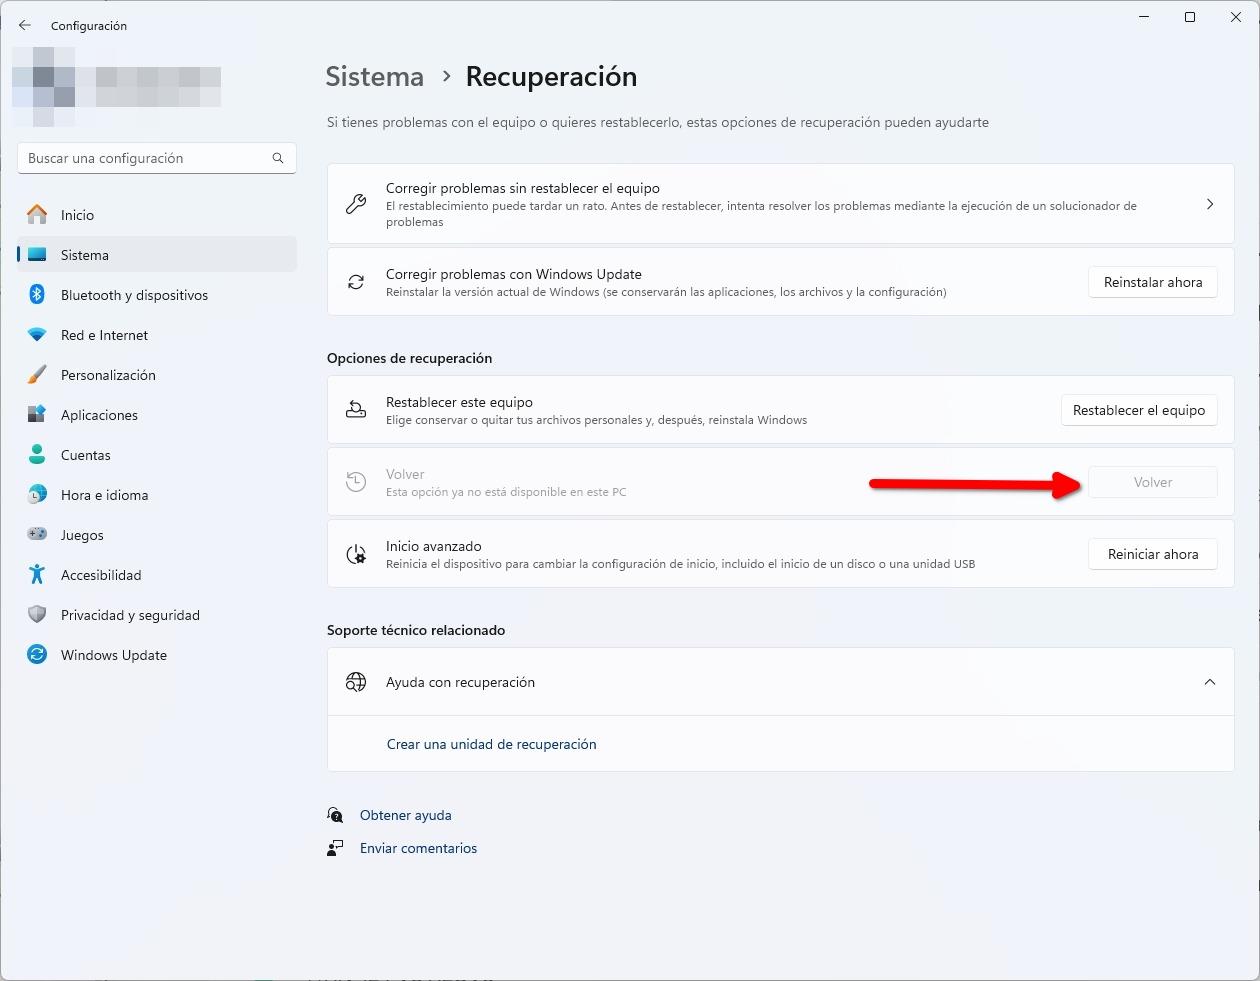1260x981 pixels.
Task: Select the Red e Internet icon
Action: pos(37,335)
